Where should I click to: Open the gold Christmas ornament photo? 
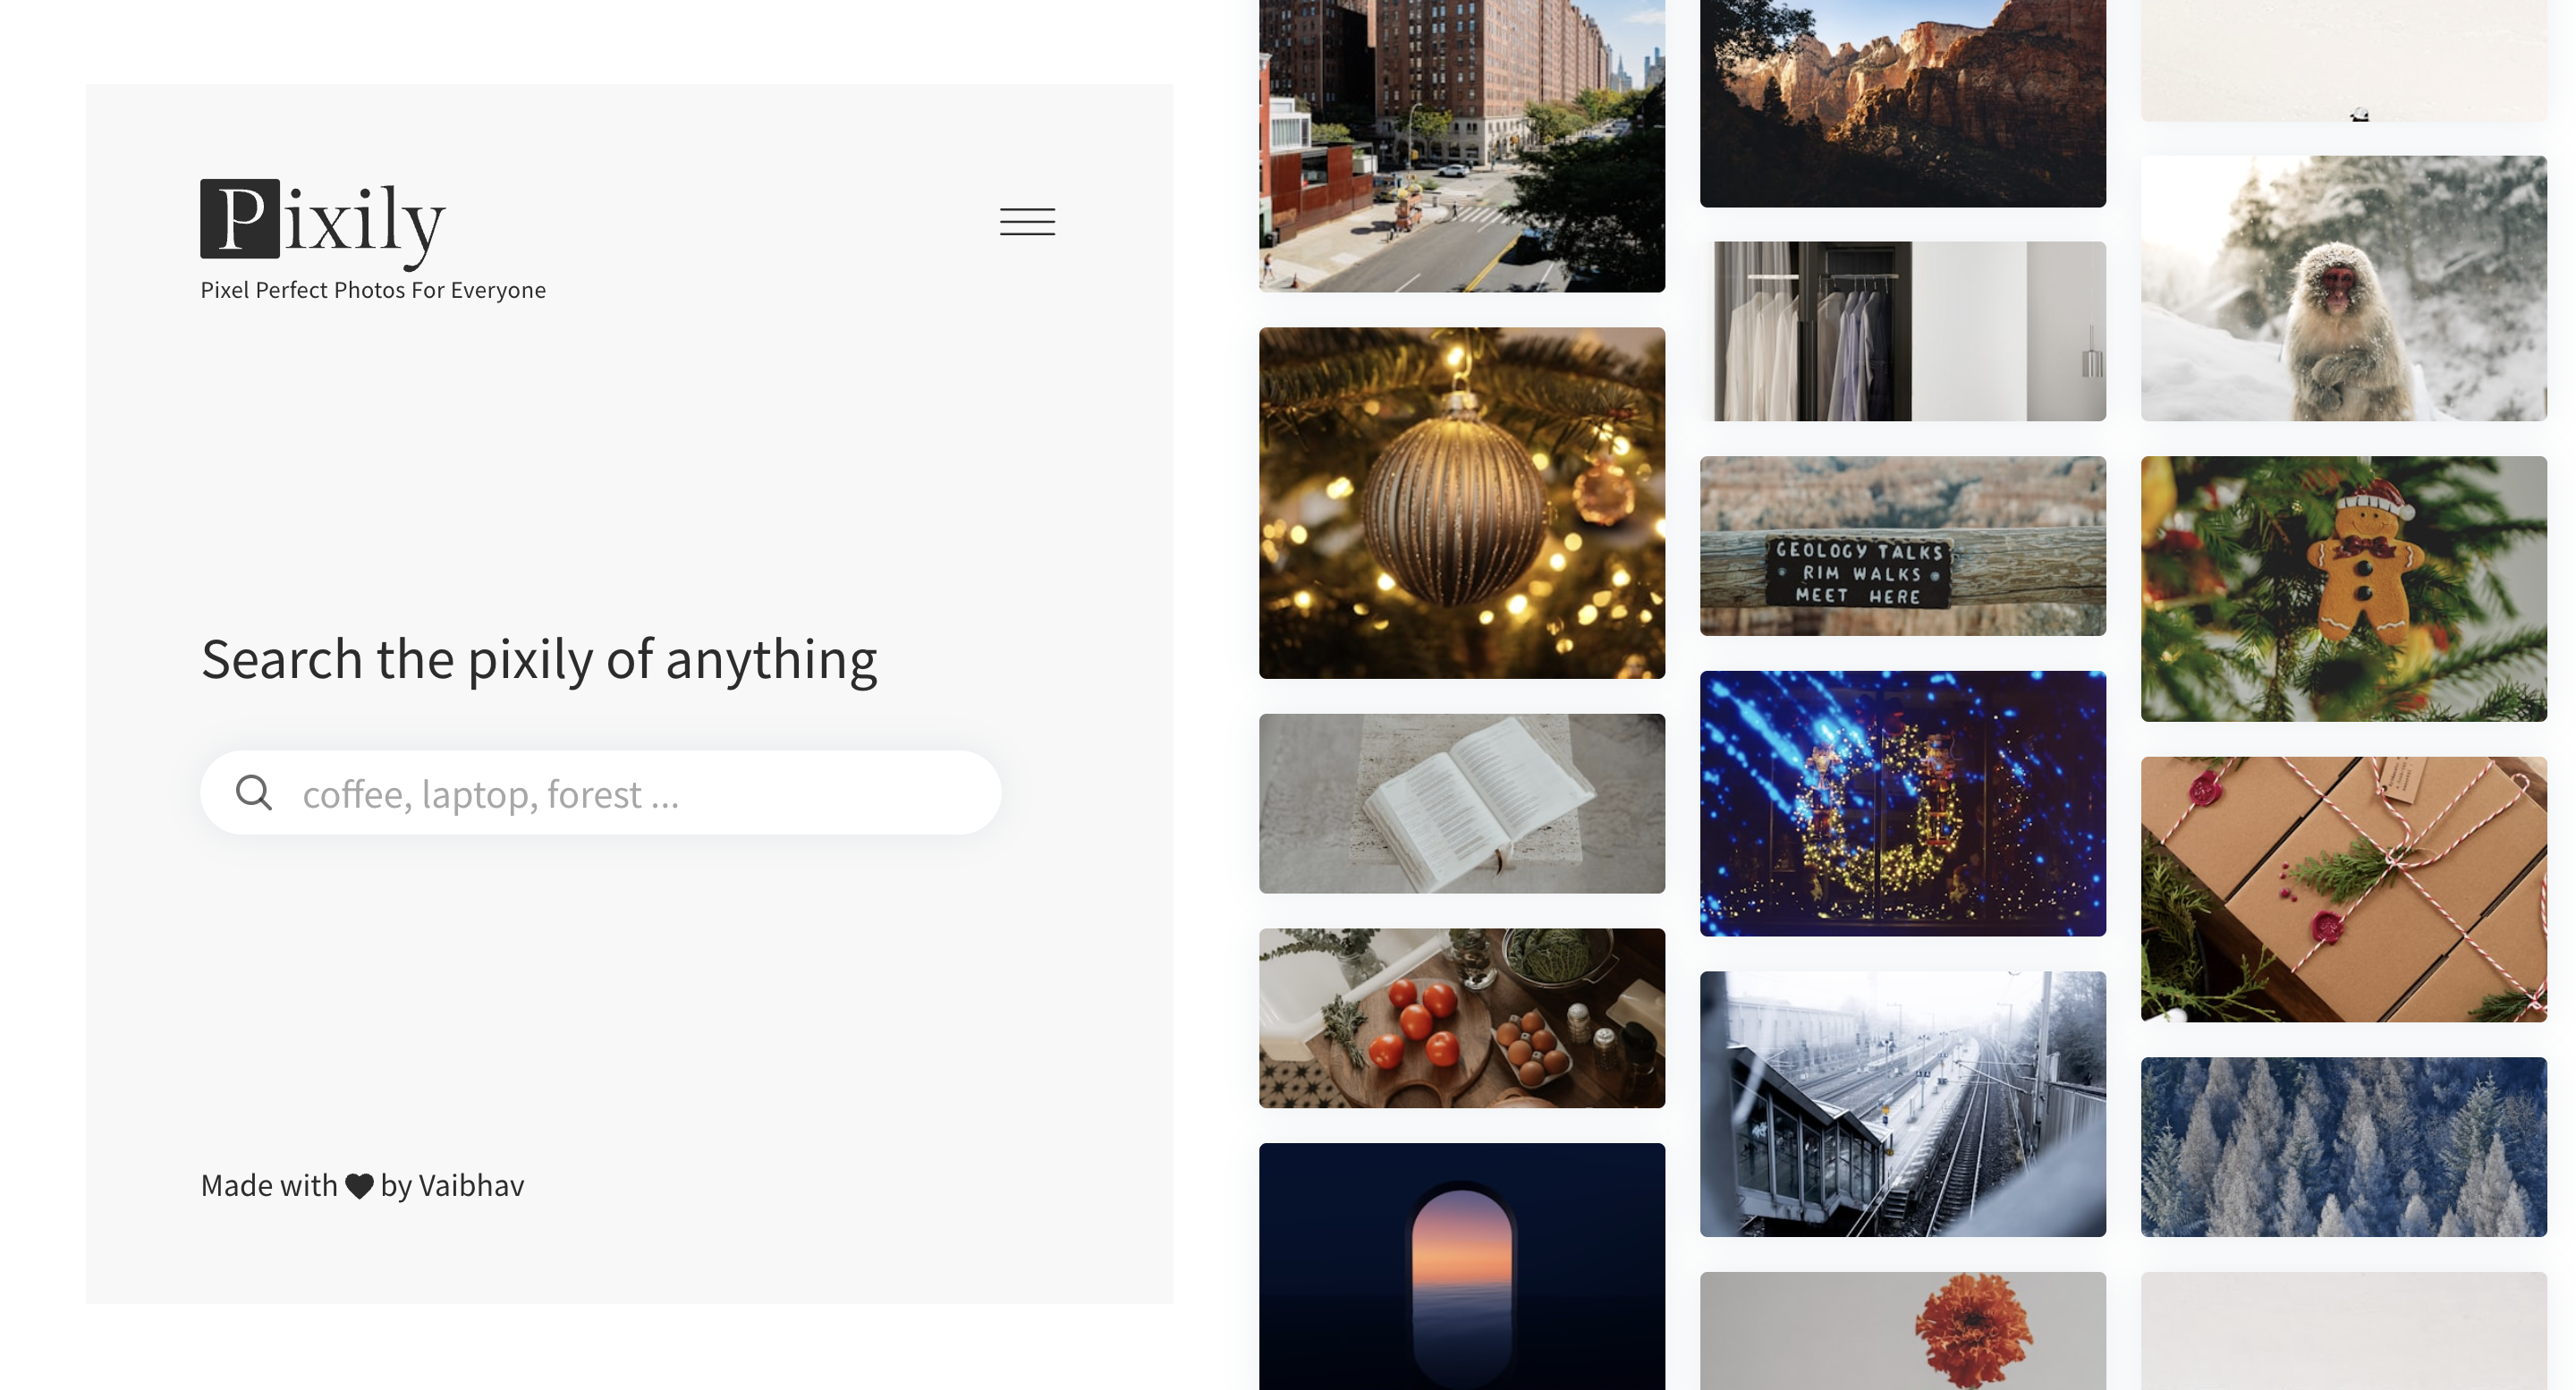pyautogui.click(x=1462, y=503)
